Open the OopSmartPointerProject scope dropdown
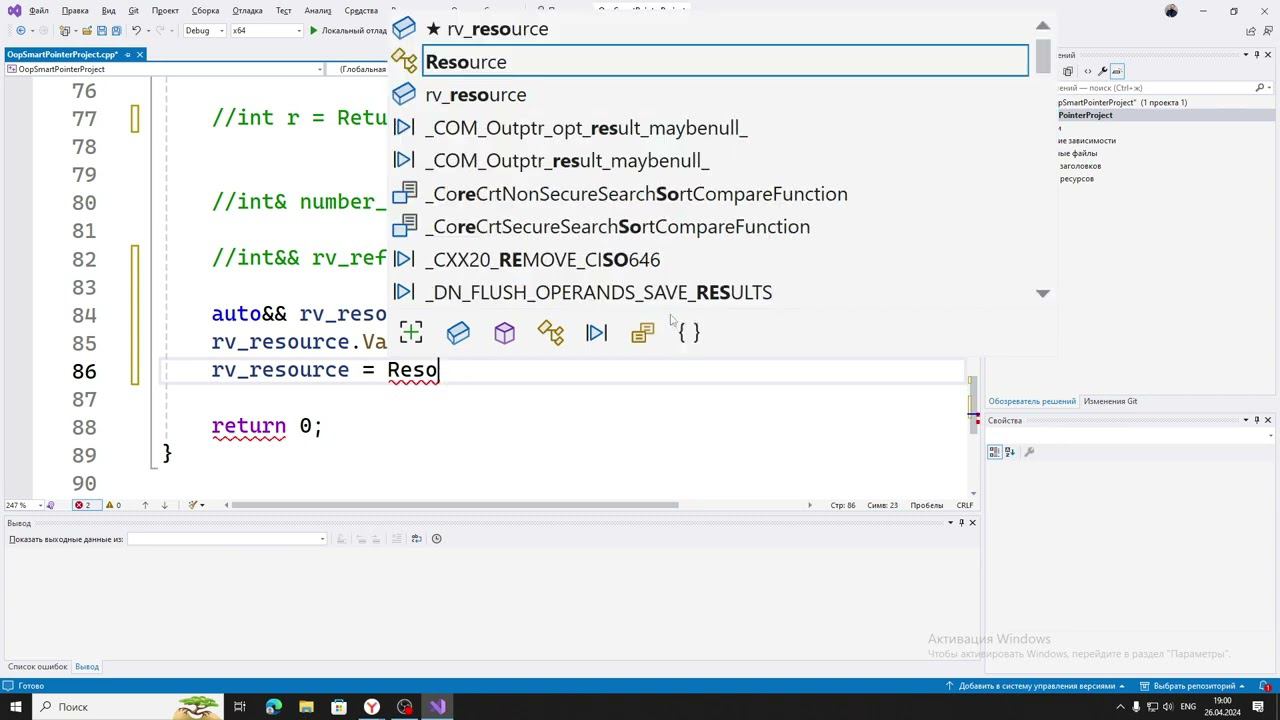Screen dimensions: 1280x720 [x=165, y=69]
